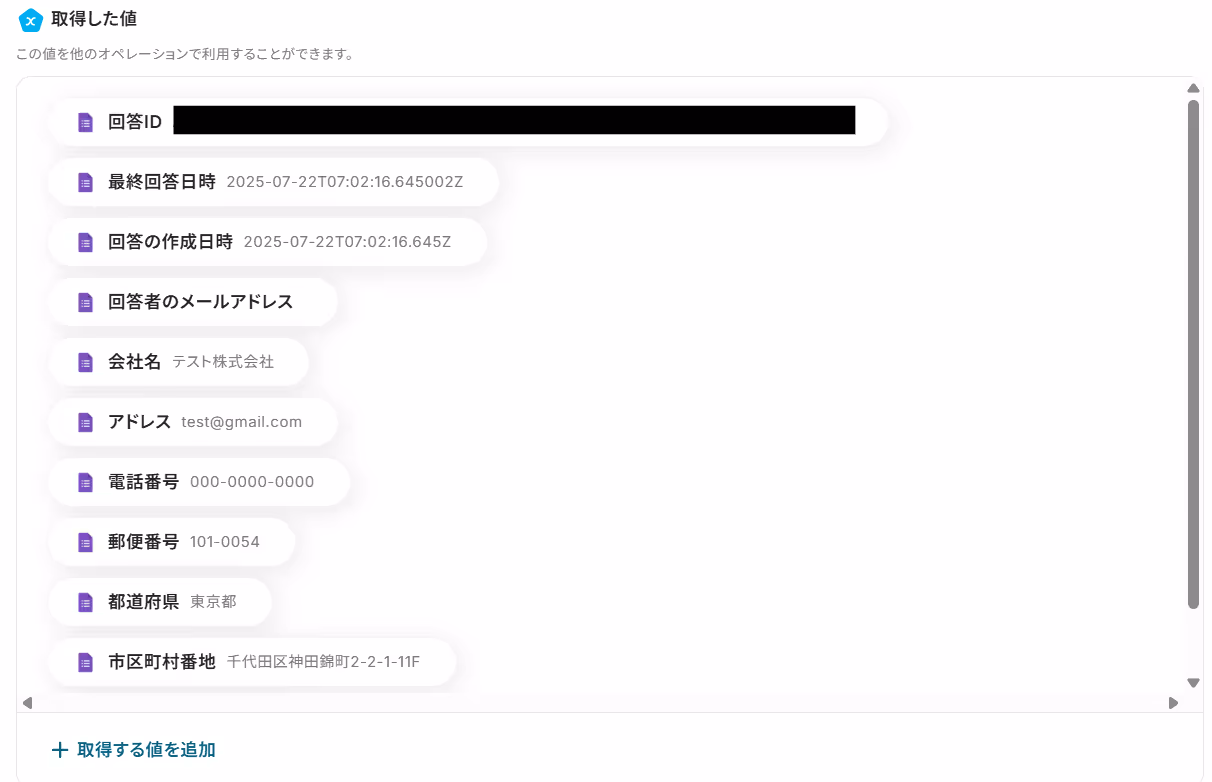The image size is (1212, 782).
Task: Select the 電話番号 000-0000-0000 value chip
Action: coord(199,482)
